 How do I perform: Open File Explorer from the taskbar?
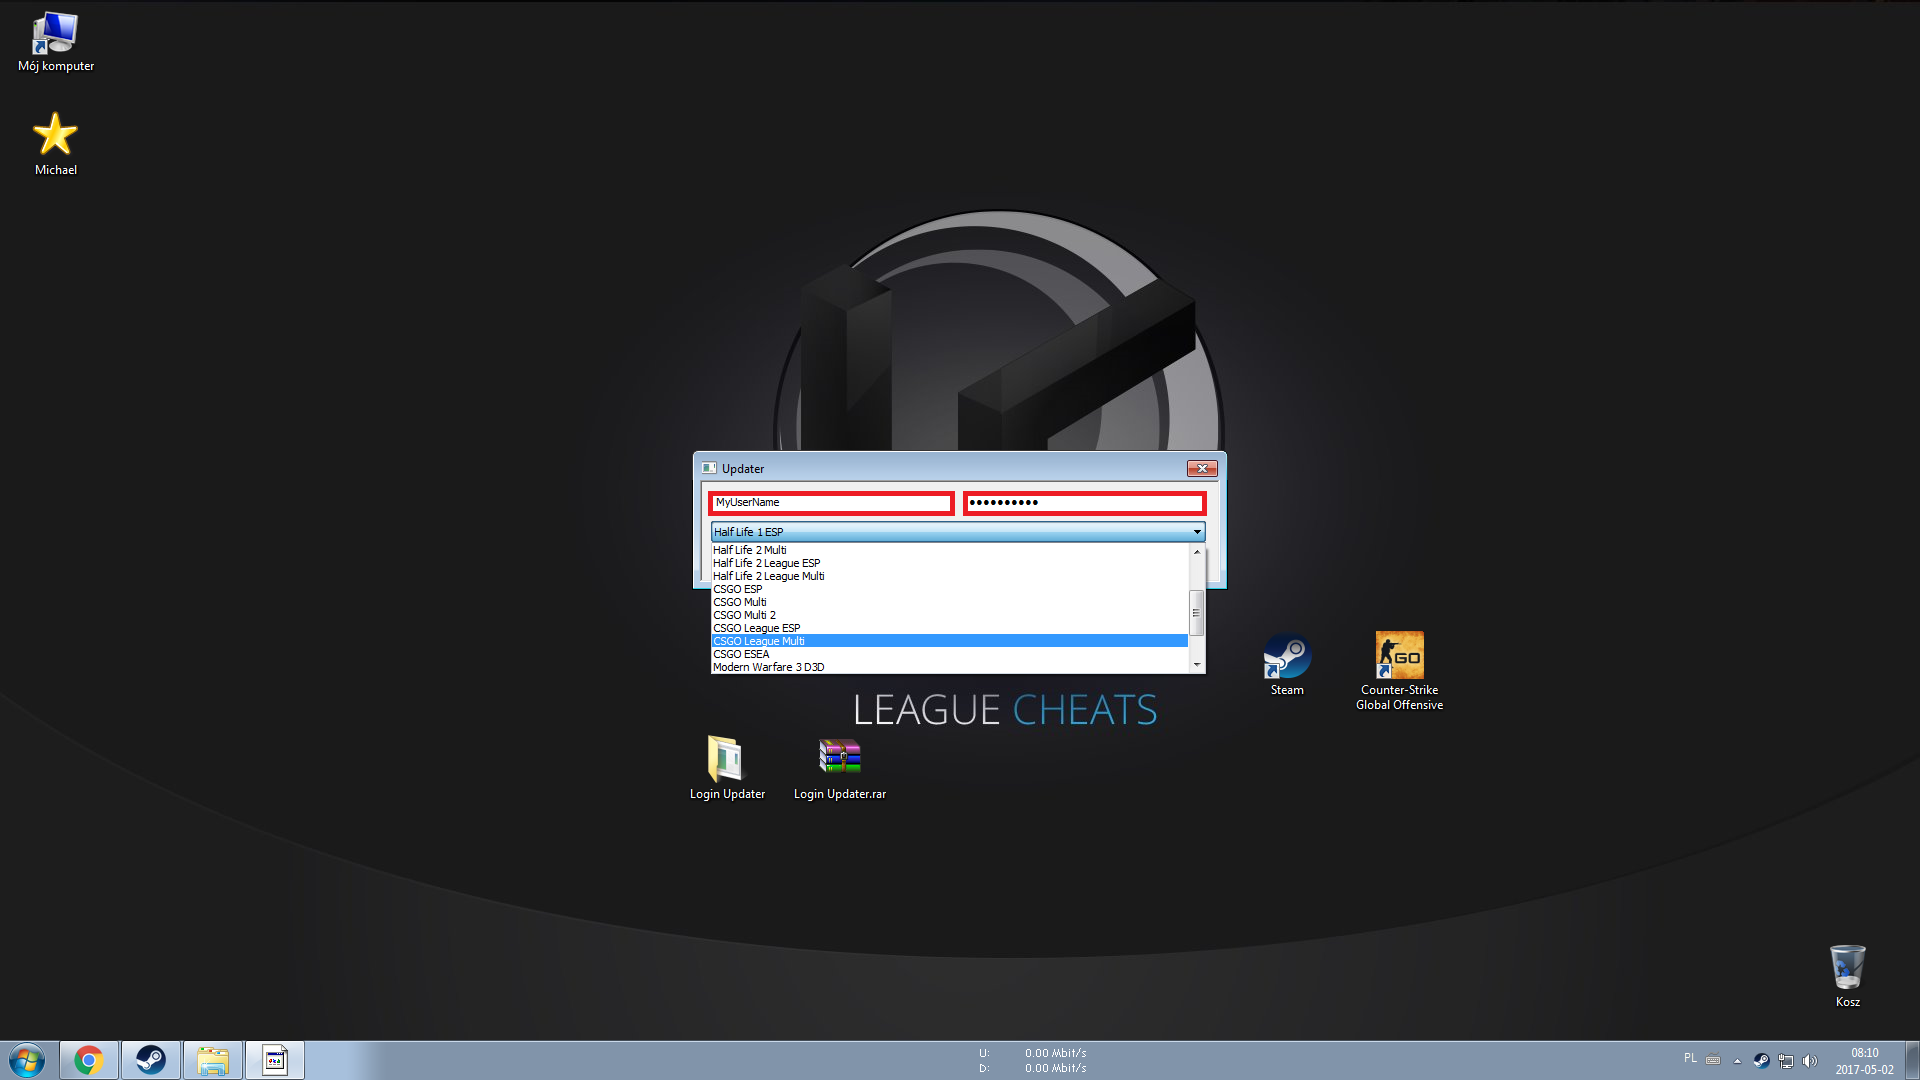[213, 1060]
